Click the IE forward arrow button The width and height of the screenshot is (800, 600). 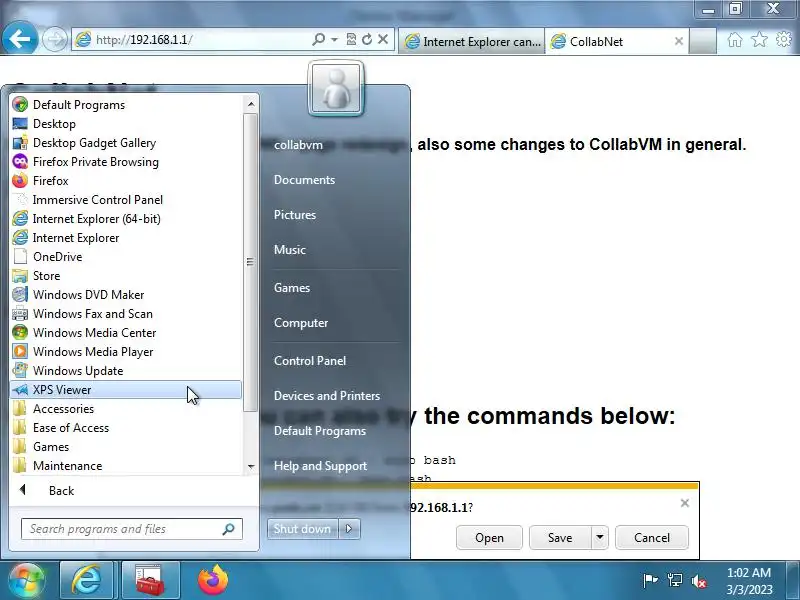(x=54, y=39)
